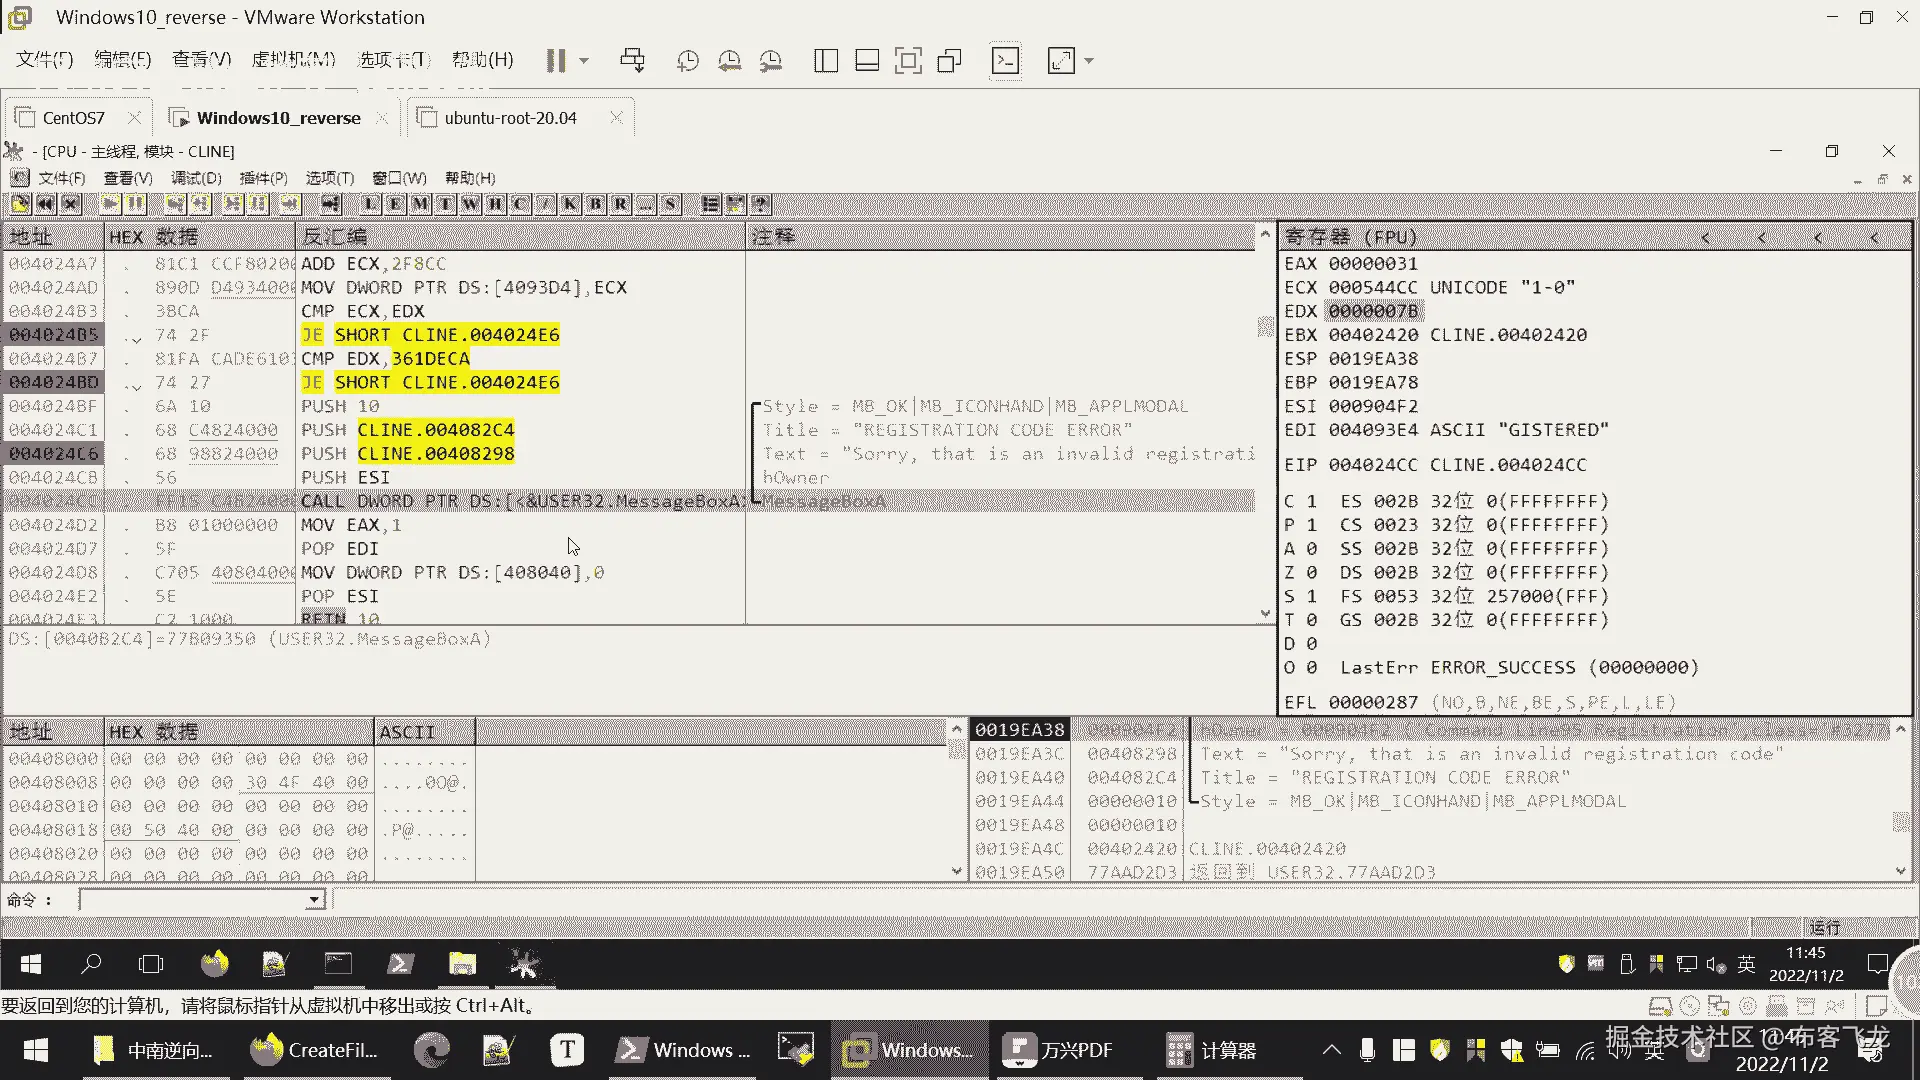This screenshot has height=1080, width=1920.
Task: Click the restart program rewind icon
Action: point(45,204)
